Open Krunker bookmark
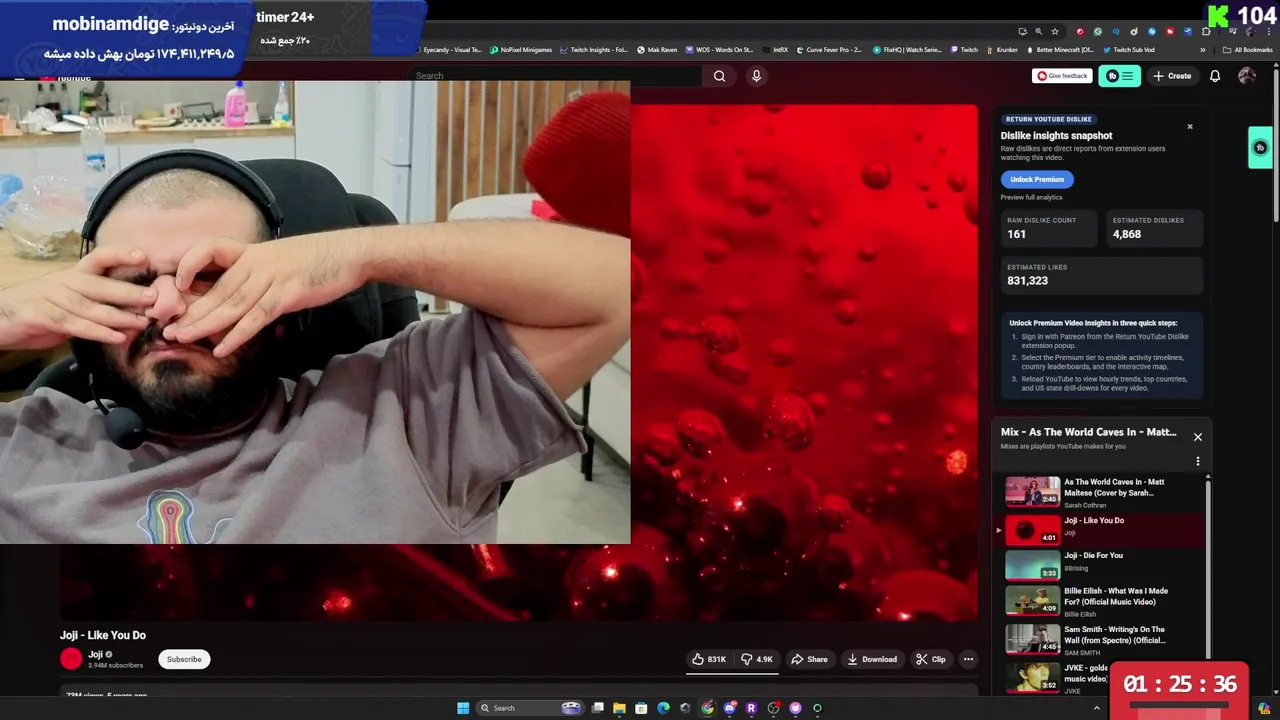Screen dimensions: 1280x720 [1001, 50]
